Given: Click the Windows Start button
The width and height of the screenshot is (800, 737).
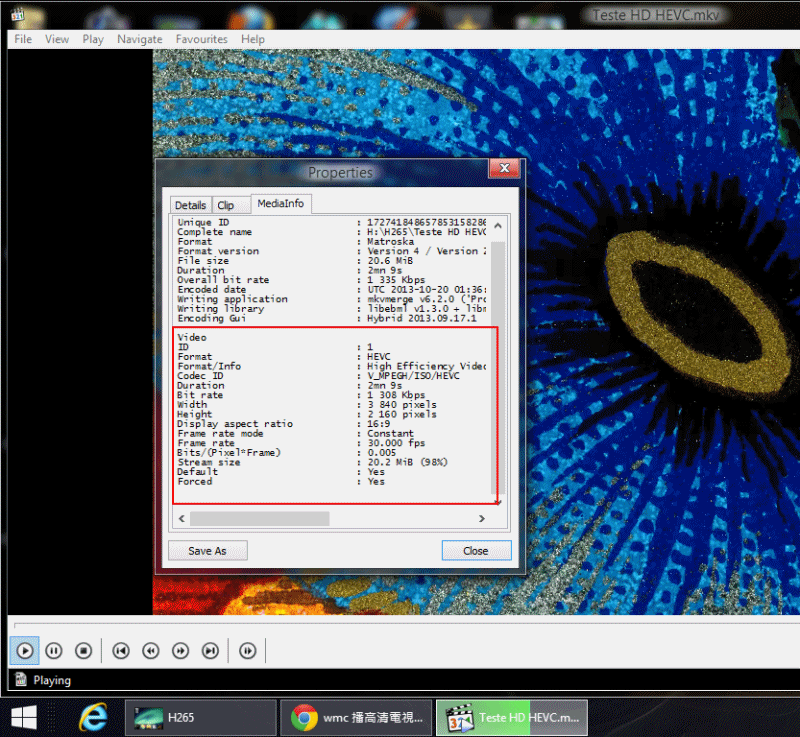Looking at the screenshot, I should click(24, 717).
